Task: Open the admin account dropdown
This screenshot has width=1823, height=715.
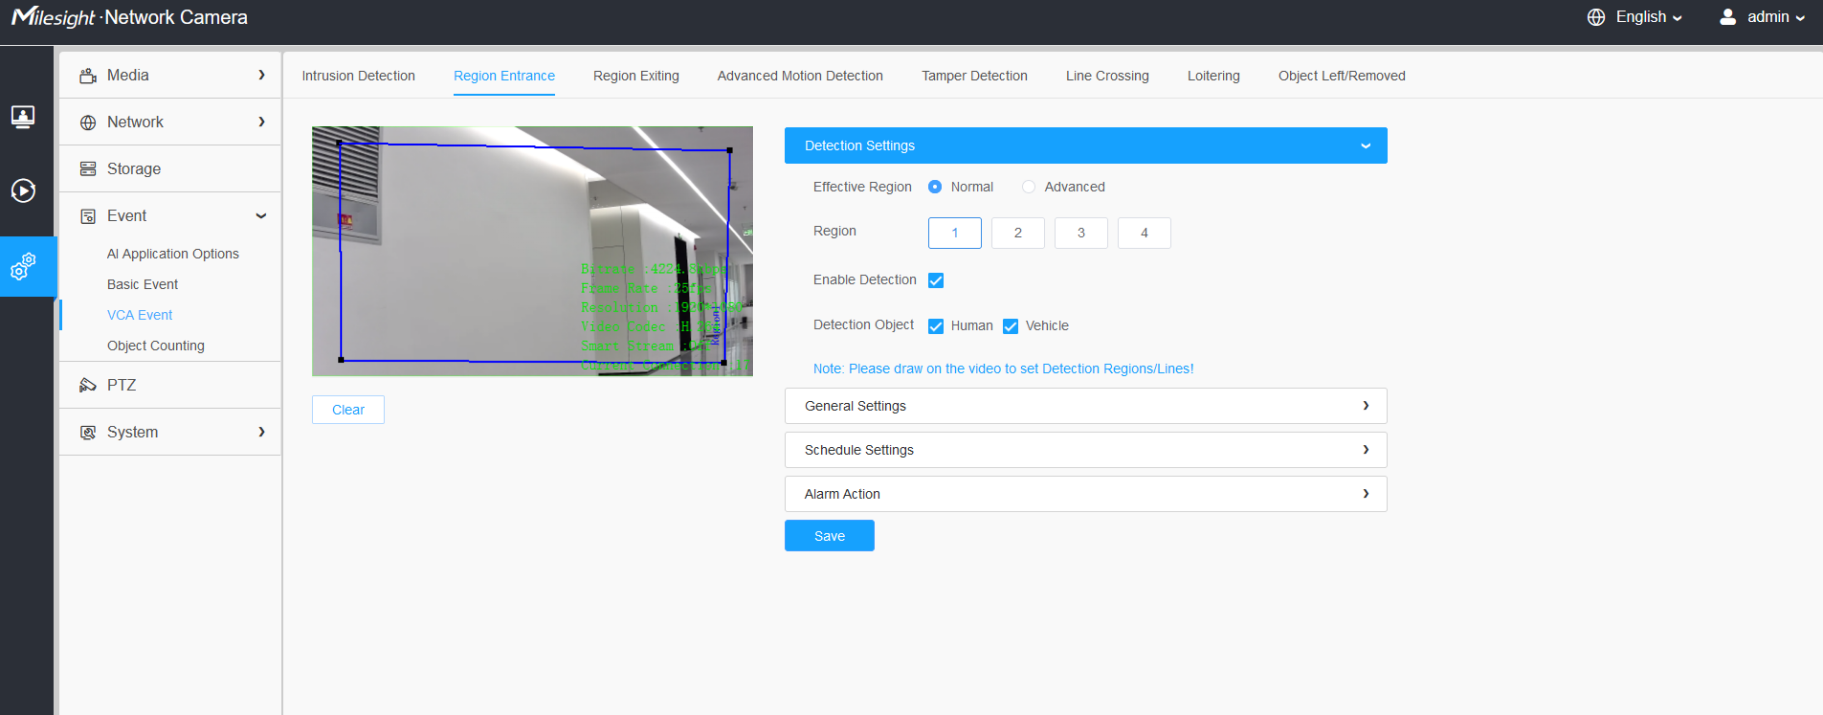Action: 1776,17
